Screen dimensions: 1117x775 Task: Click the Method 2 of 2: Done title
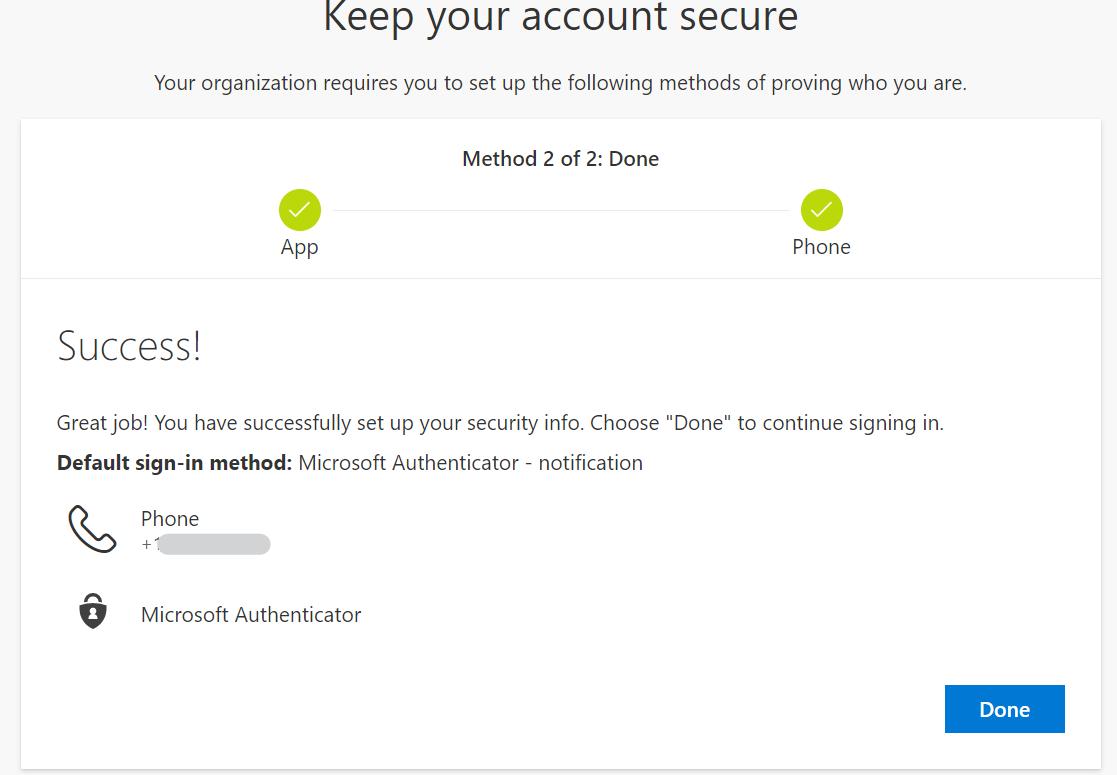[561, 159]
